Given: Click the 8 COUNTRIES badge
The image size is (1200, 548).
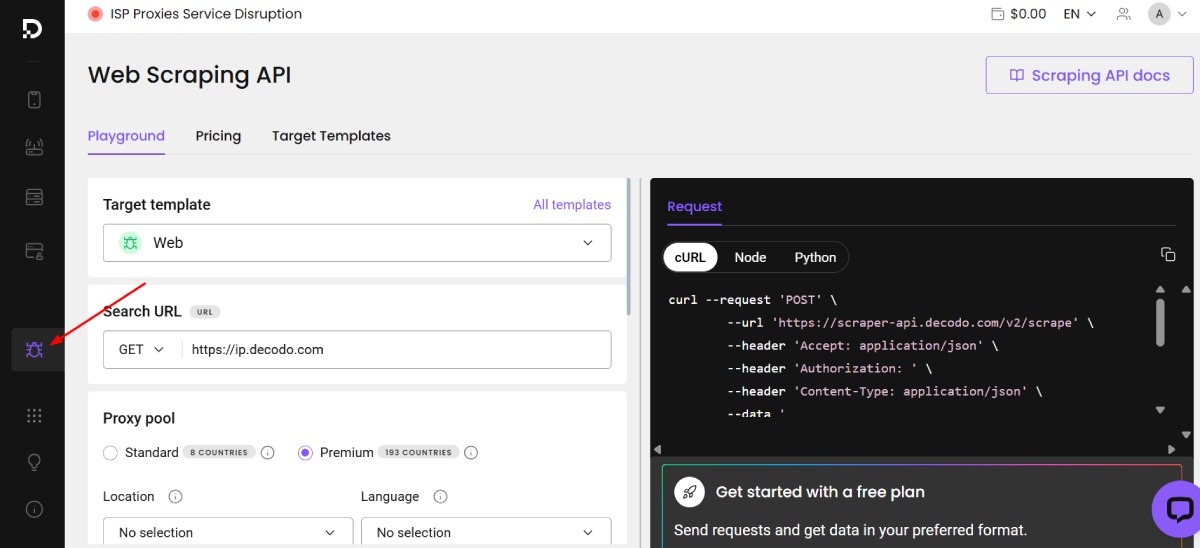Looking at the screenshot, I should 219,452.
